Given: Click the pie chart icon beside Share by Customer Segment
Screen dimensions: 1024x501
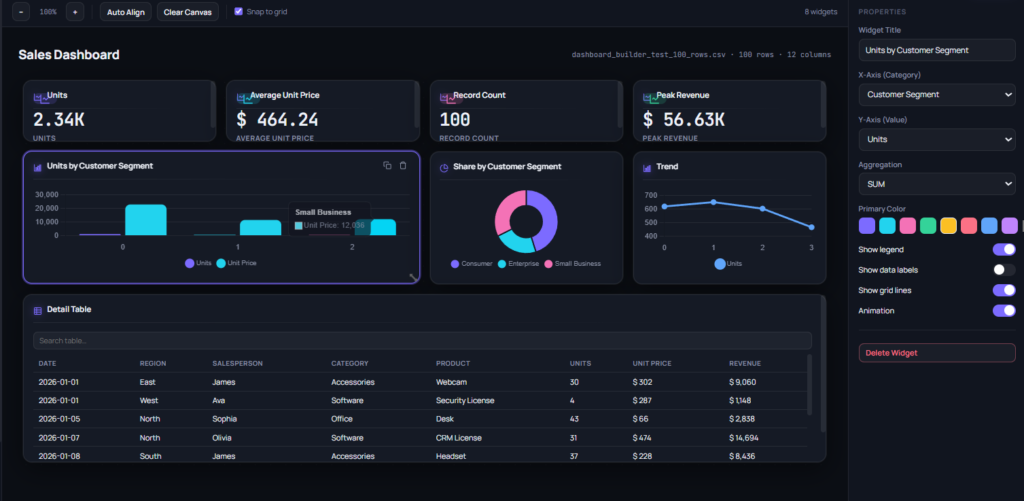Looking at the screenshot, I should 444,167.
